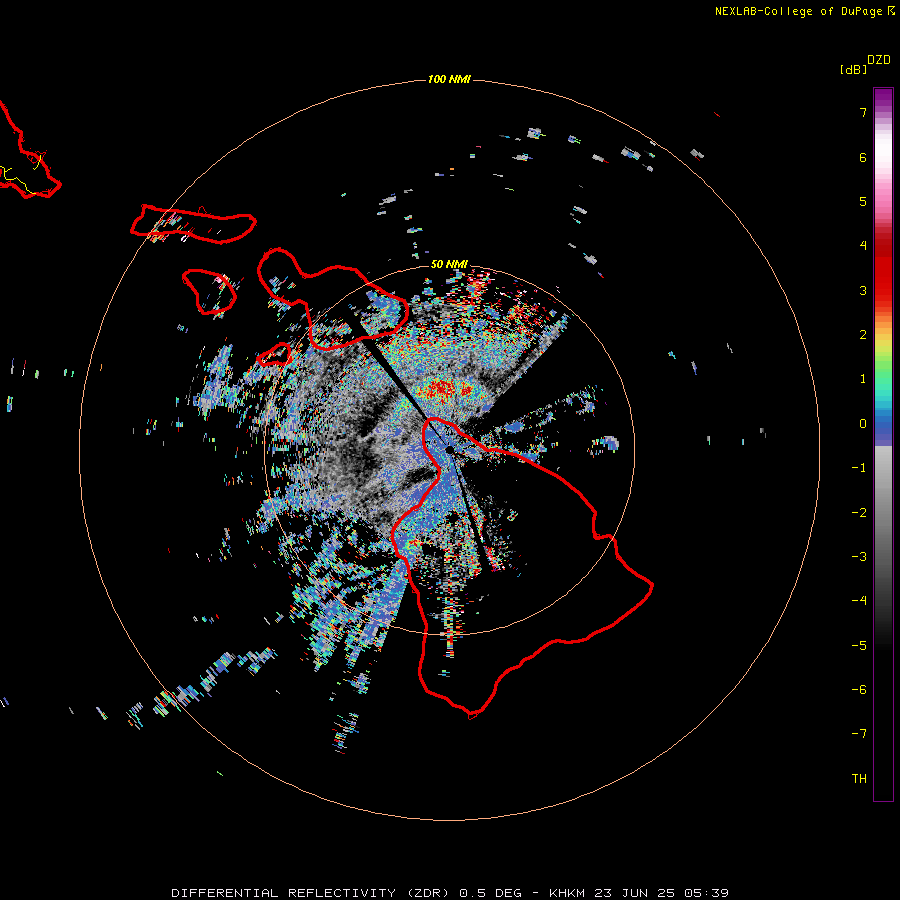This screenshot has width=900, height=900.
Task: Click the 0 value on color scale
Action: (863, 423)
